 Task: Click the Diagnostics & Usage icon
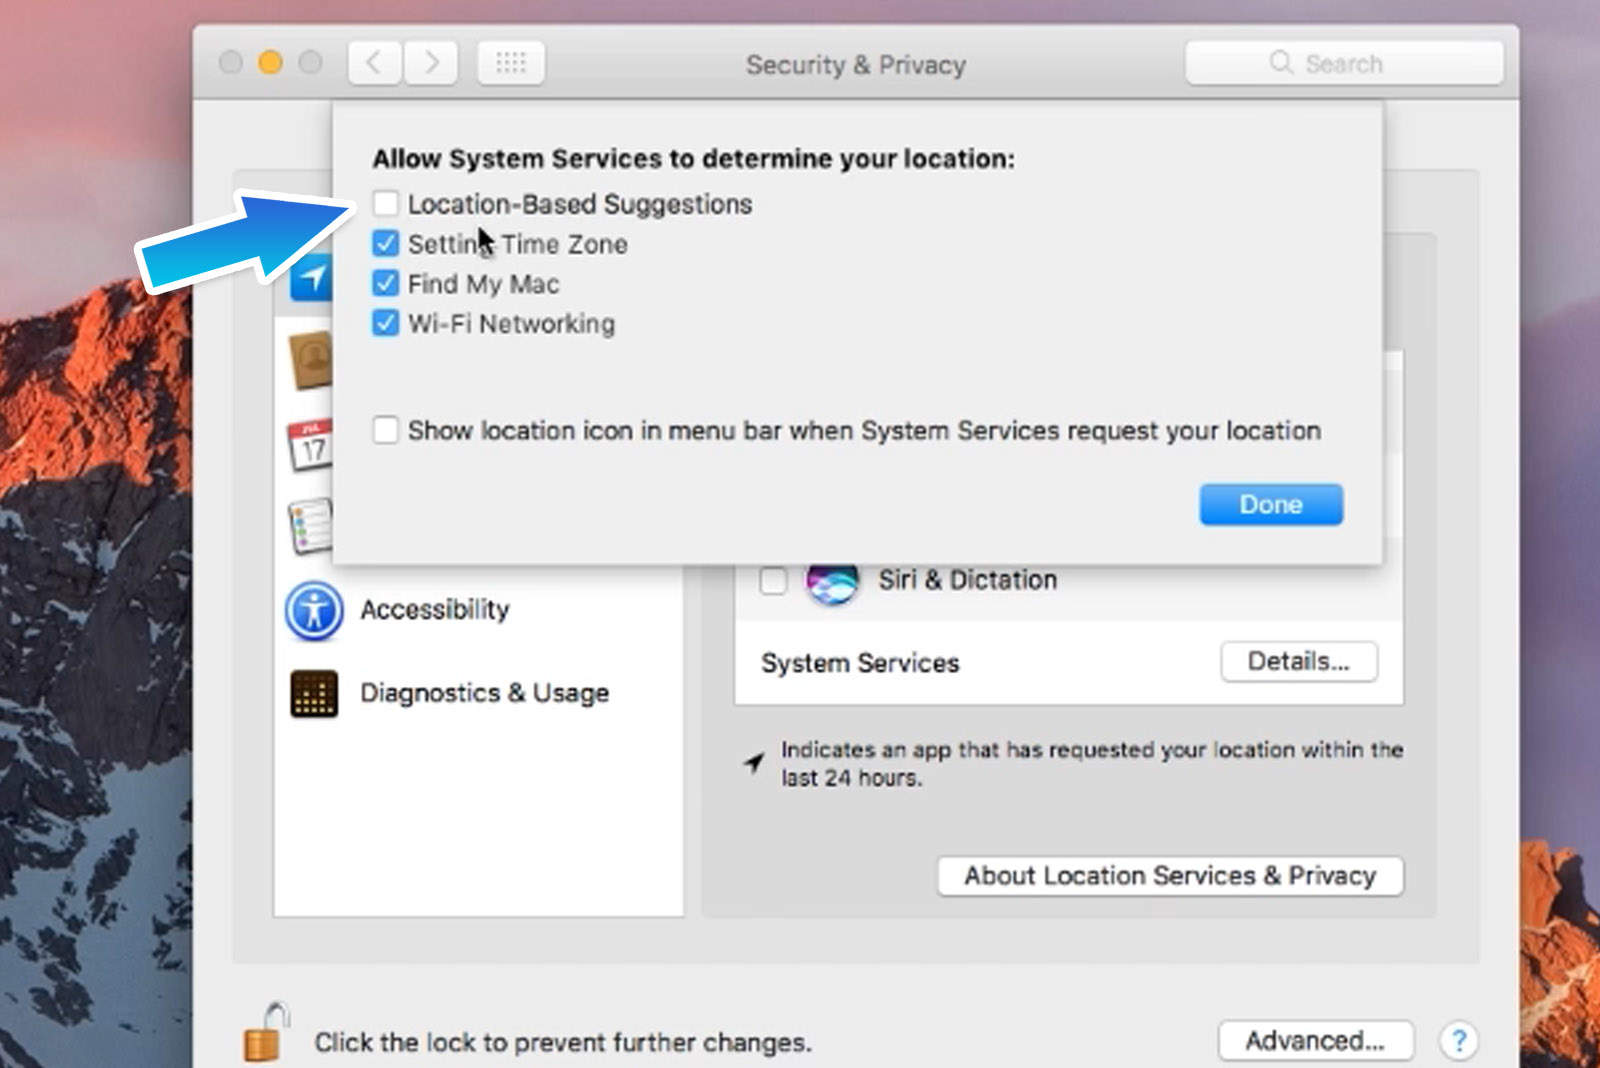pos(314,693)
